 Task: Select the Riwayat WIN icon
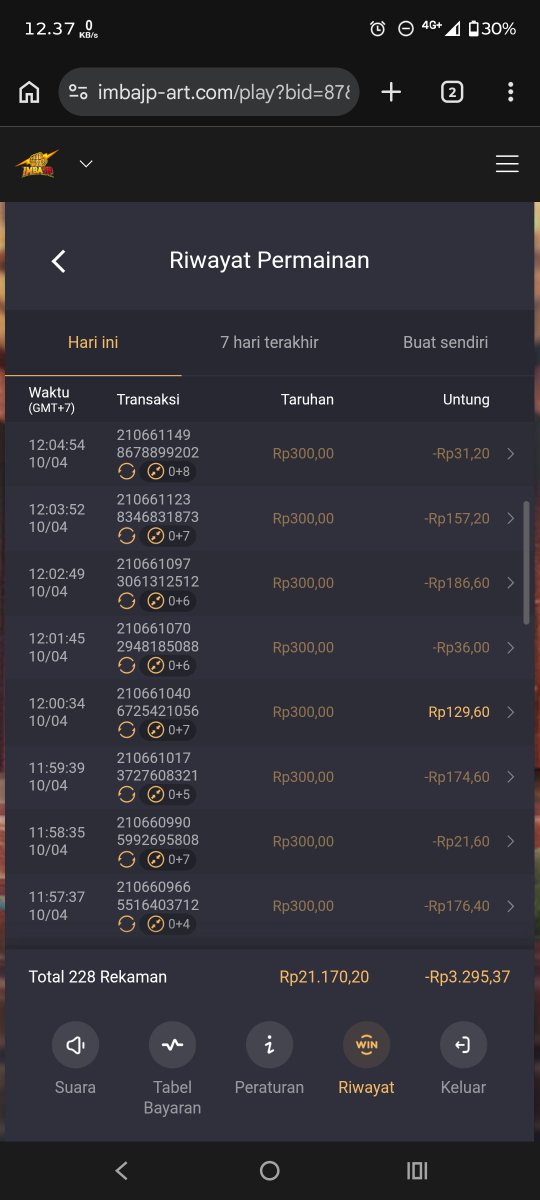(x=366, y=1045)
